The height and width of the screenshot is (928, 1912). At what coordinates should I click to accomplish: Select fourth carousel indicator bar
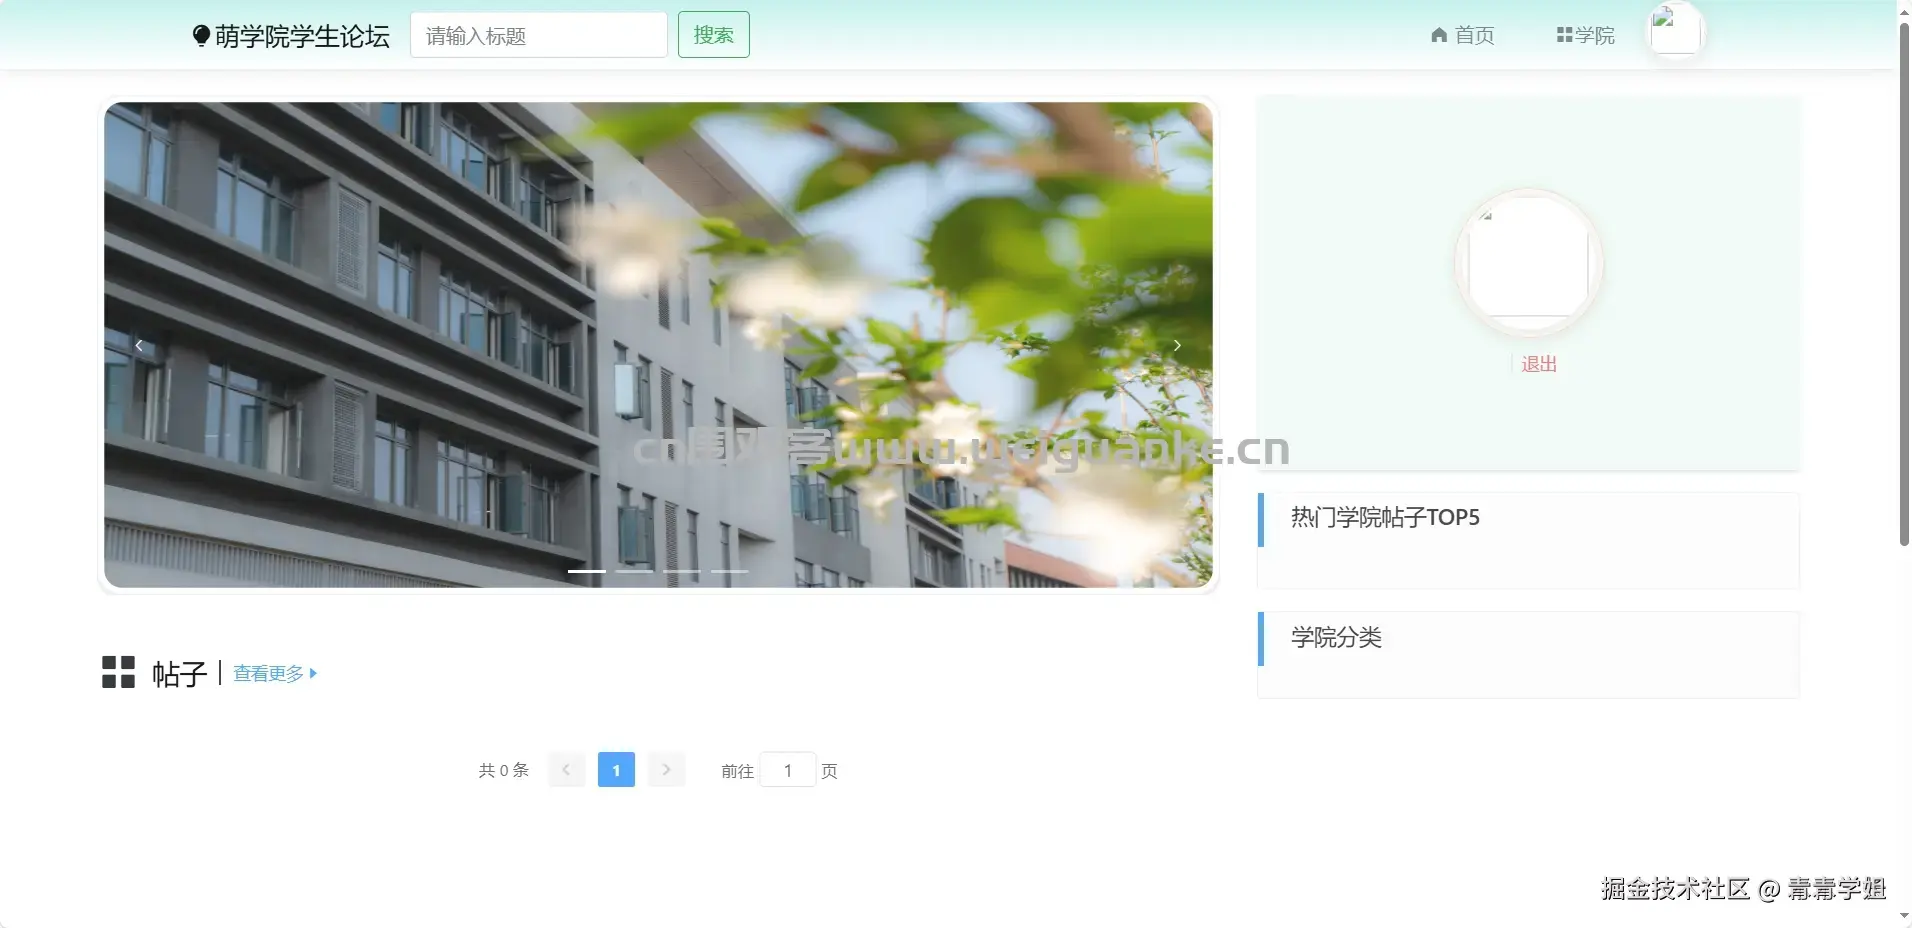tap(730, 571)
